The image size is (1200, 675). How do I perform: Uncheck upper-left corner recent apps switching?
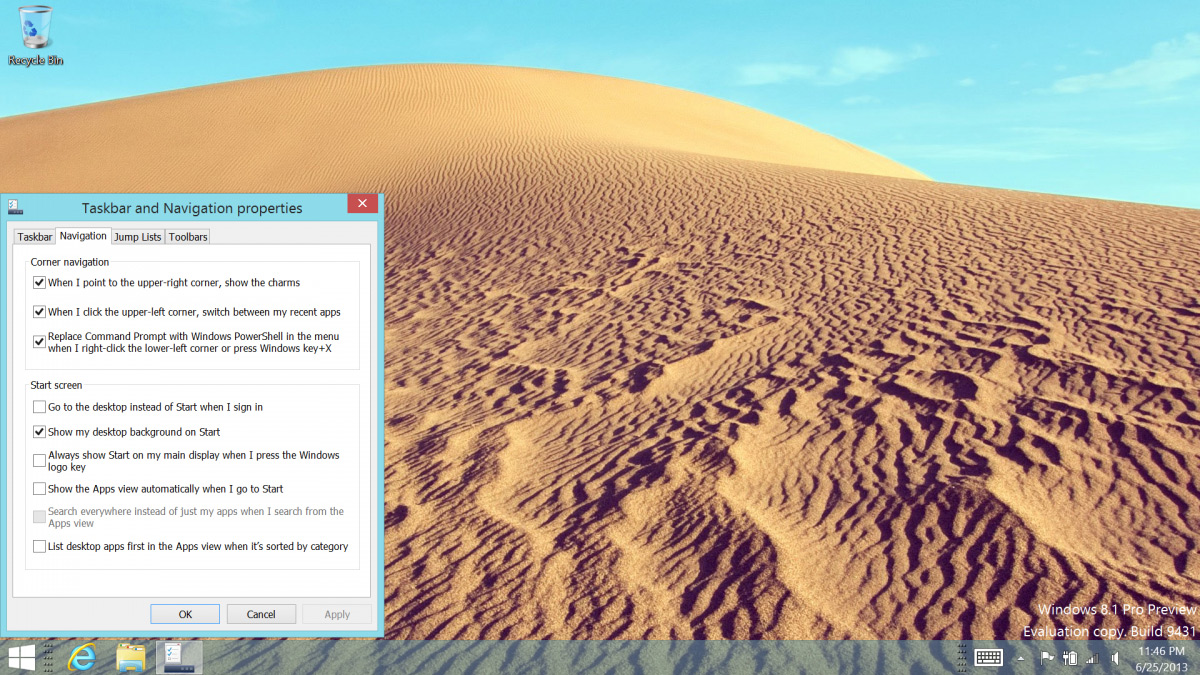(x=39, y=312)
